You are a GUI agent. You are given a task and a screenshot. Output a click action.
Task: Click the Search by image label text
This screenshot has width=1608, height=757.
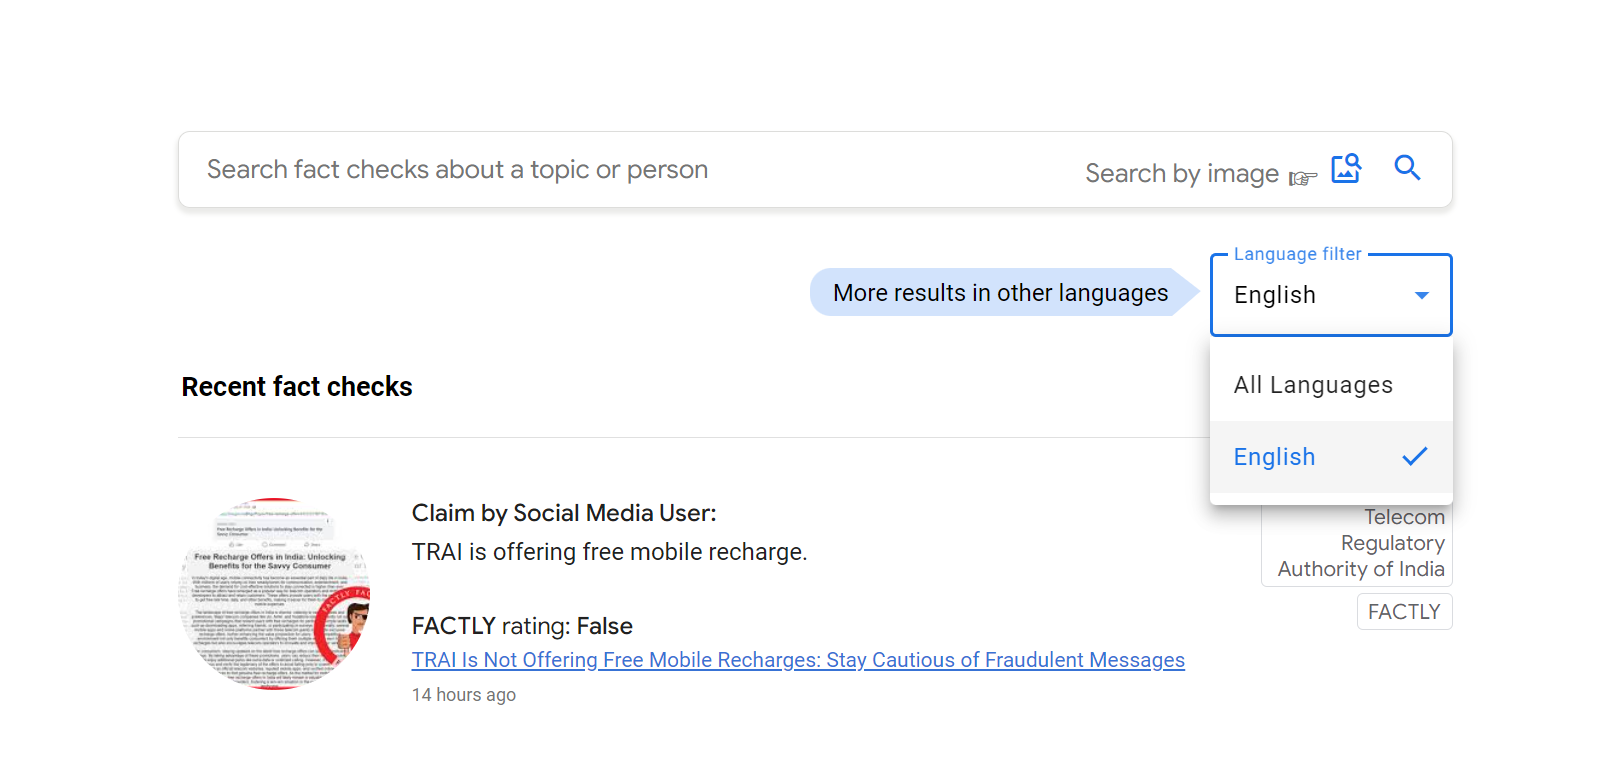pos(1181,174)
